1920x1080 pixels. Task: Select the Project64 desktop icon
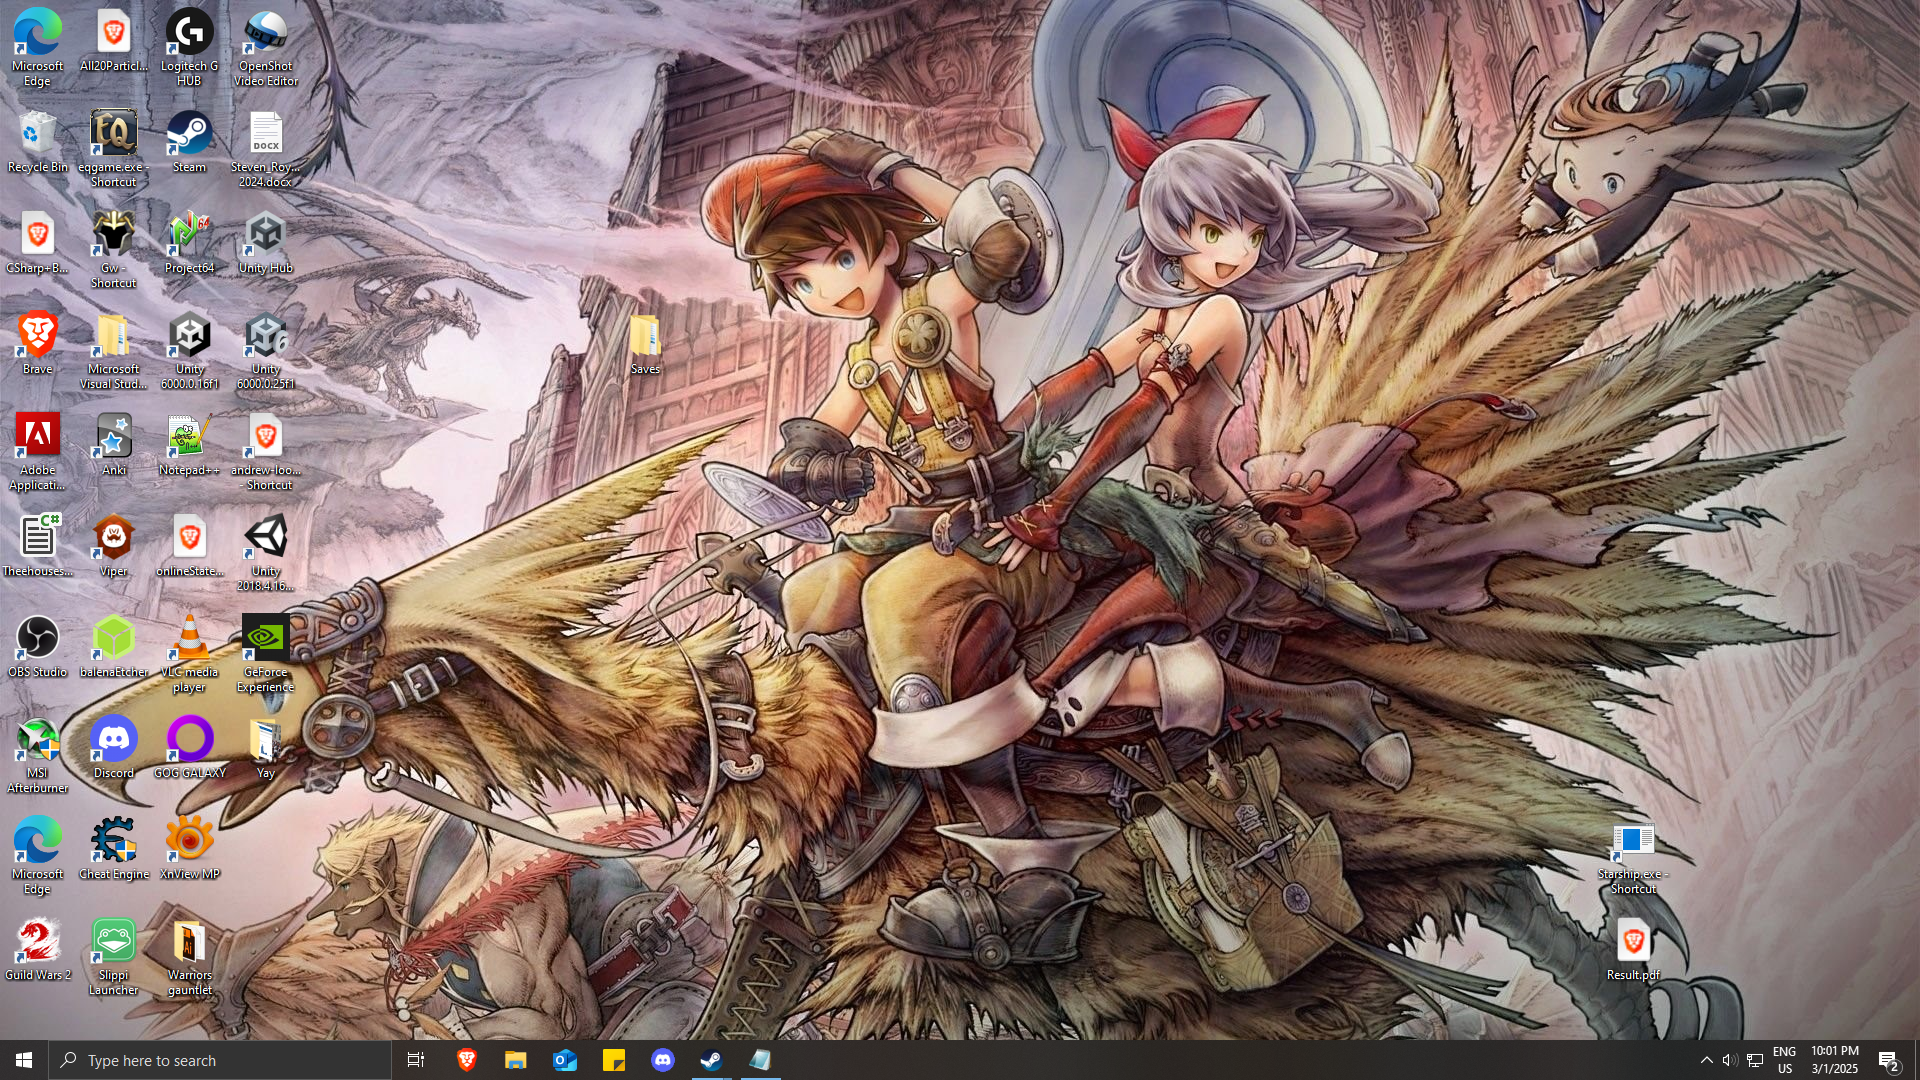(189, 244)
